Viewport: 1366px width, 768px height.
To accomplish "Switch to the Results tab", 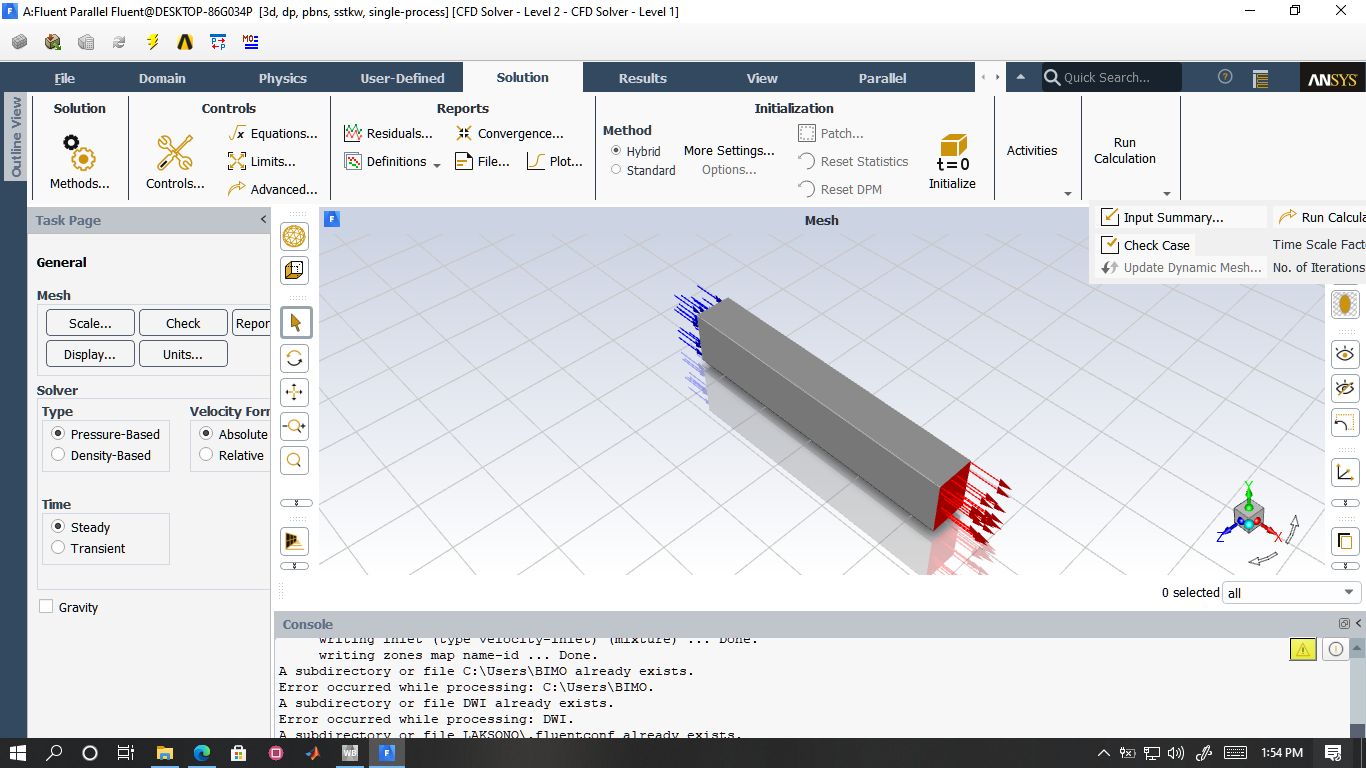I will [x=642, y=78].
